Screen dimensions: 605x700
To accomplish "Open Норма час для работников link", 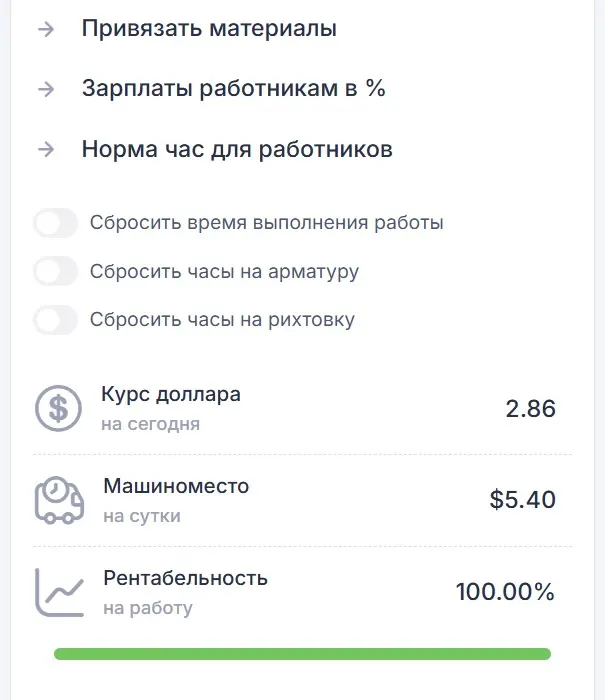I will 237,150.
